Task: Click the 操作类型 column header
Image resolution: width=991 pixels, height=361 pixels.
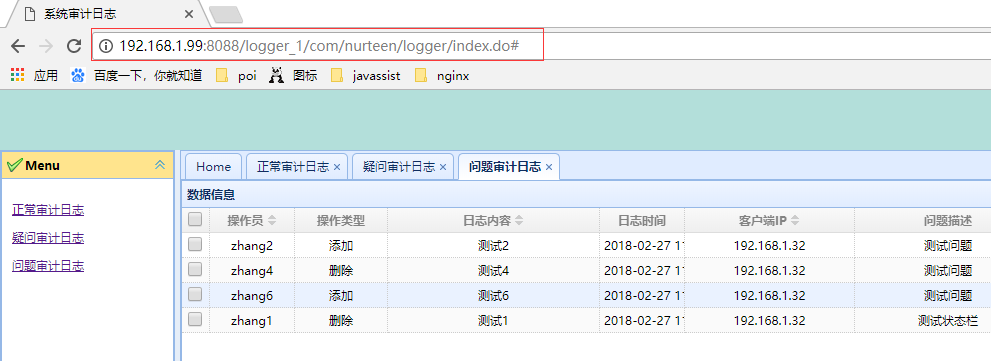Action: point(341,221)
